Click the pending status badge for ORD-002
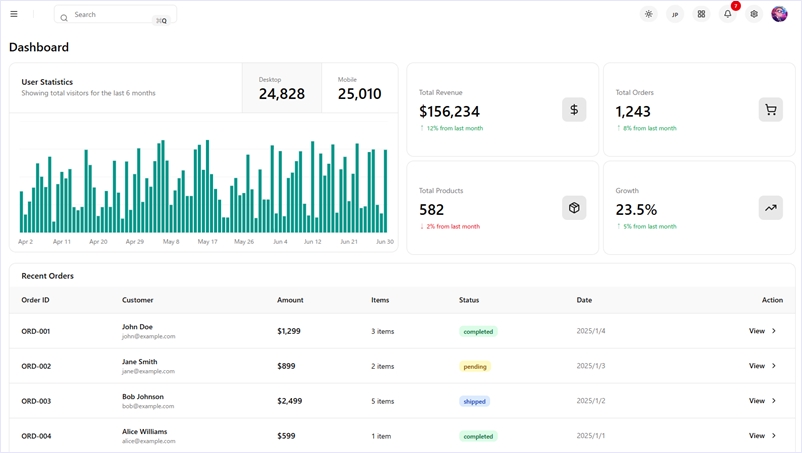The width and height of the screenshot is (802, 453). point(475,366)
